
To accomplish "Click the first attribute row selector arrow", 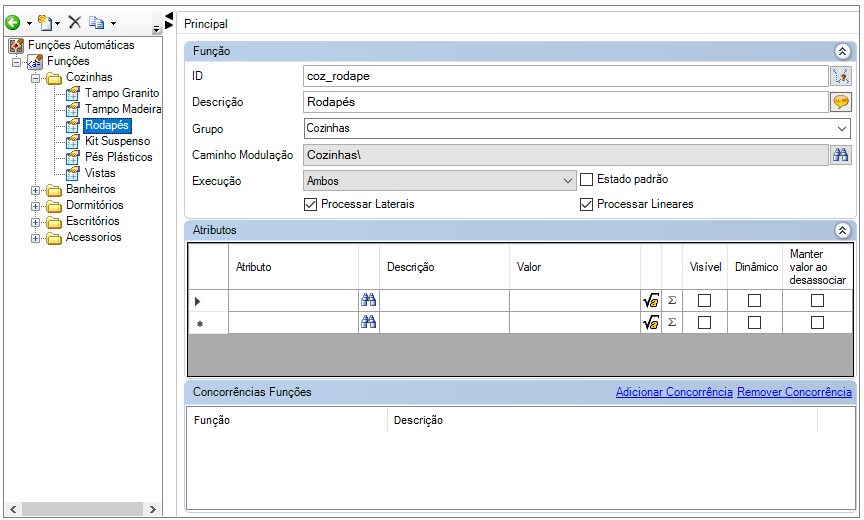I will point(198,301).
